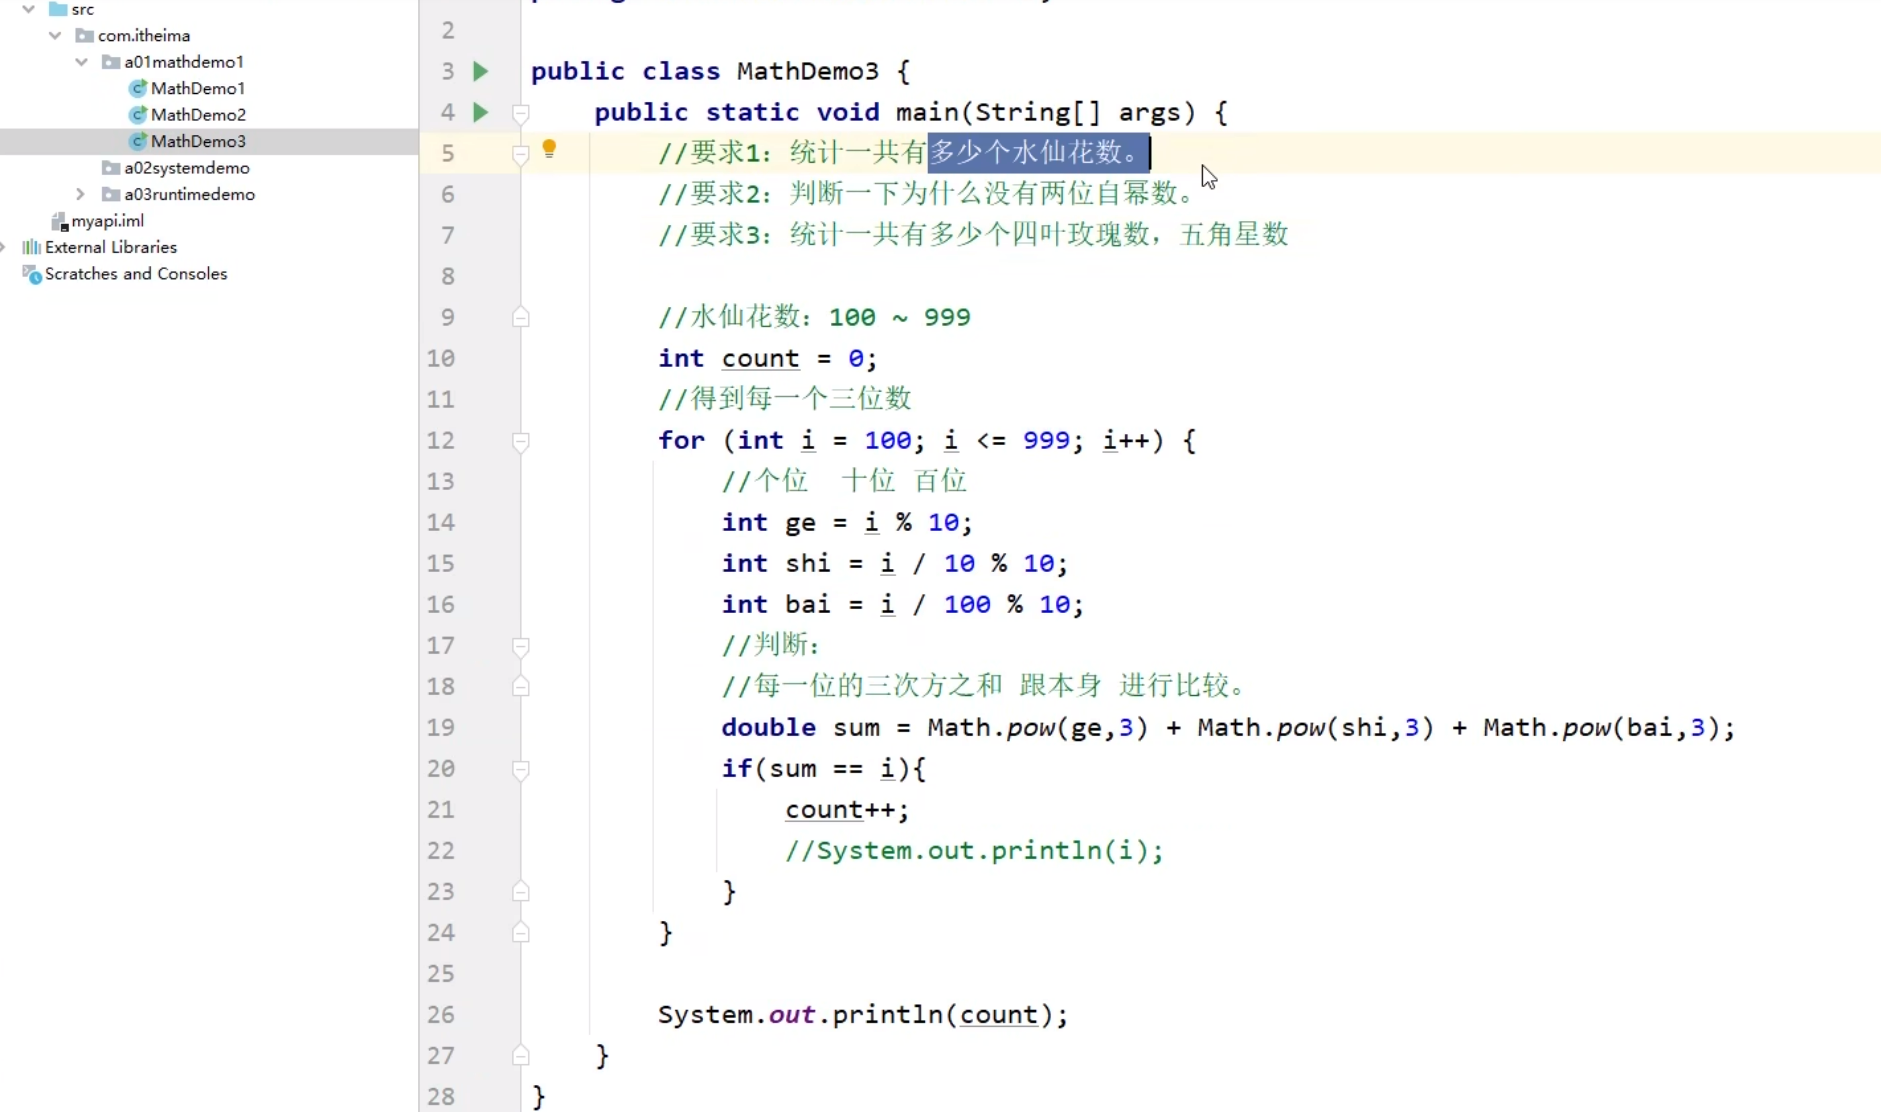Click the class icon beside MathDemo2

tap(137, 114)
